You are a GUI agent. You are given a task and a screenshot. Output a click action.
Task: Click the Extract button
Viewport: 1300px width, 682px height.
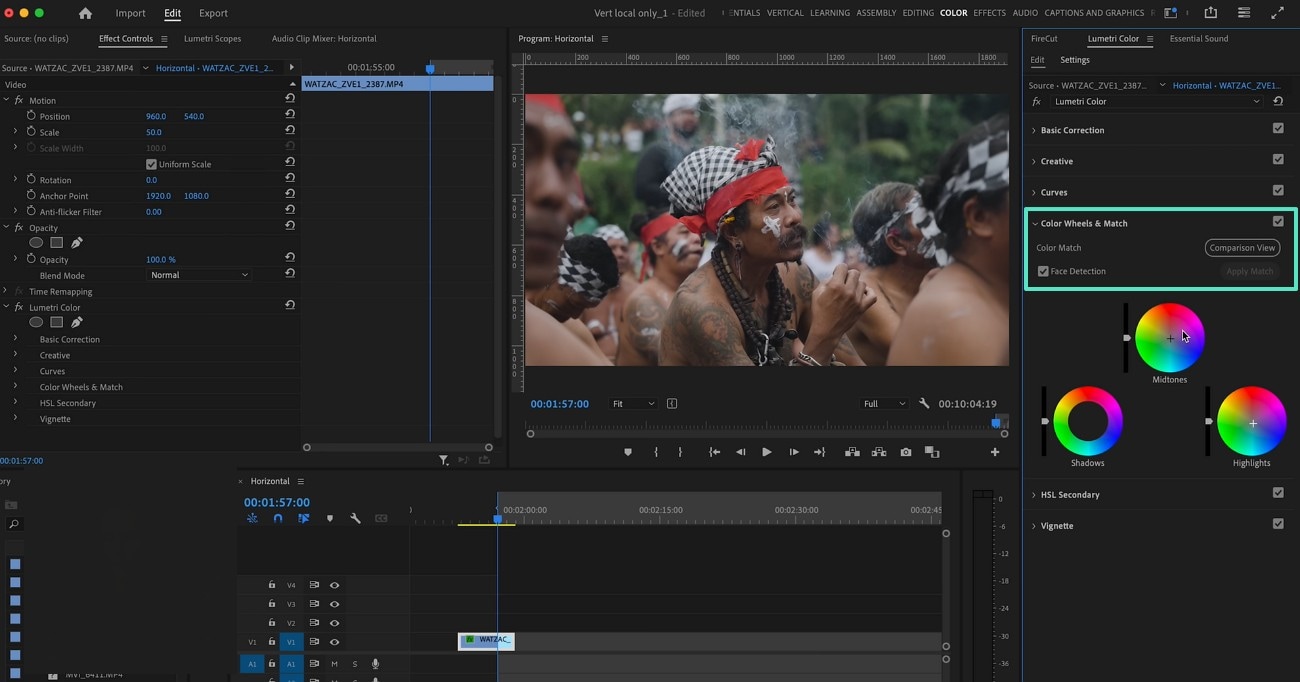879,452
